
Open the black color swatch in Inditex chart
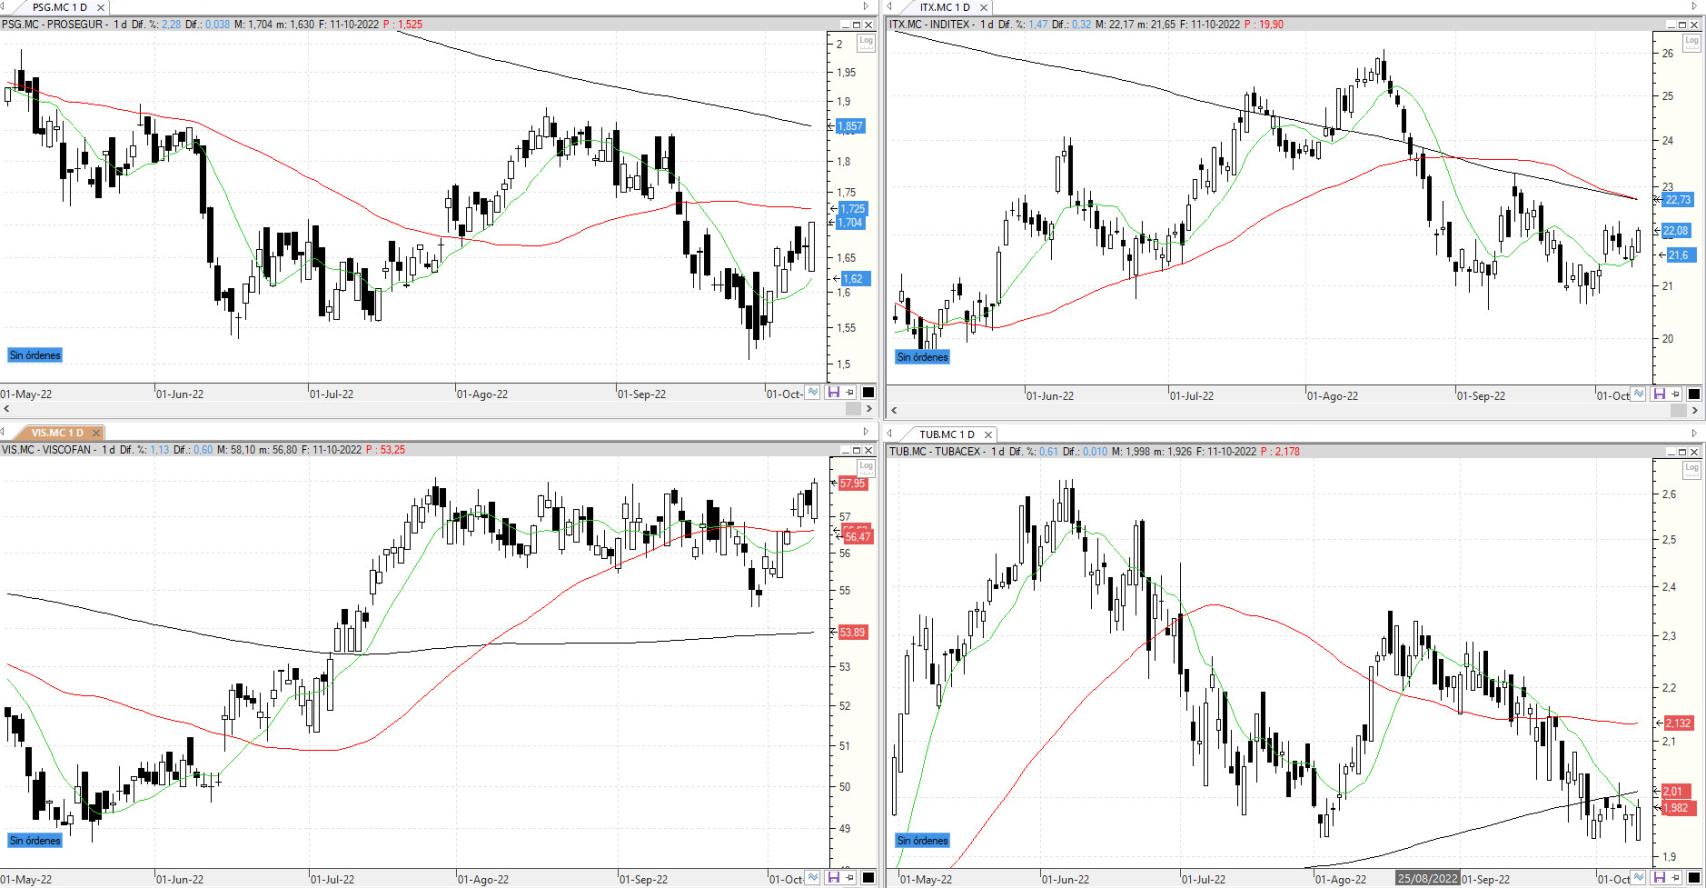1694,394
